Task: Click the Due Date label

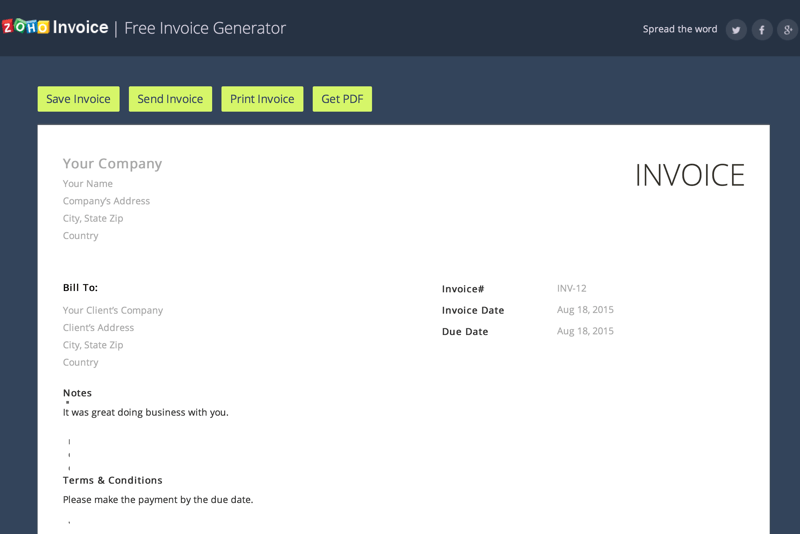Action: click(465, 332)
